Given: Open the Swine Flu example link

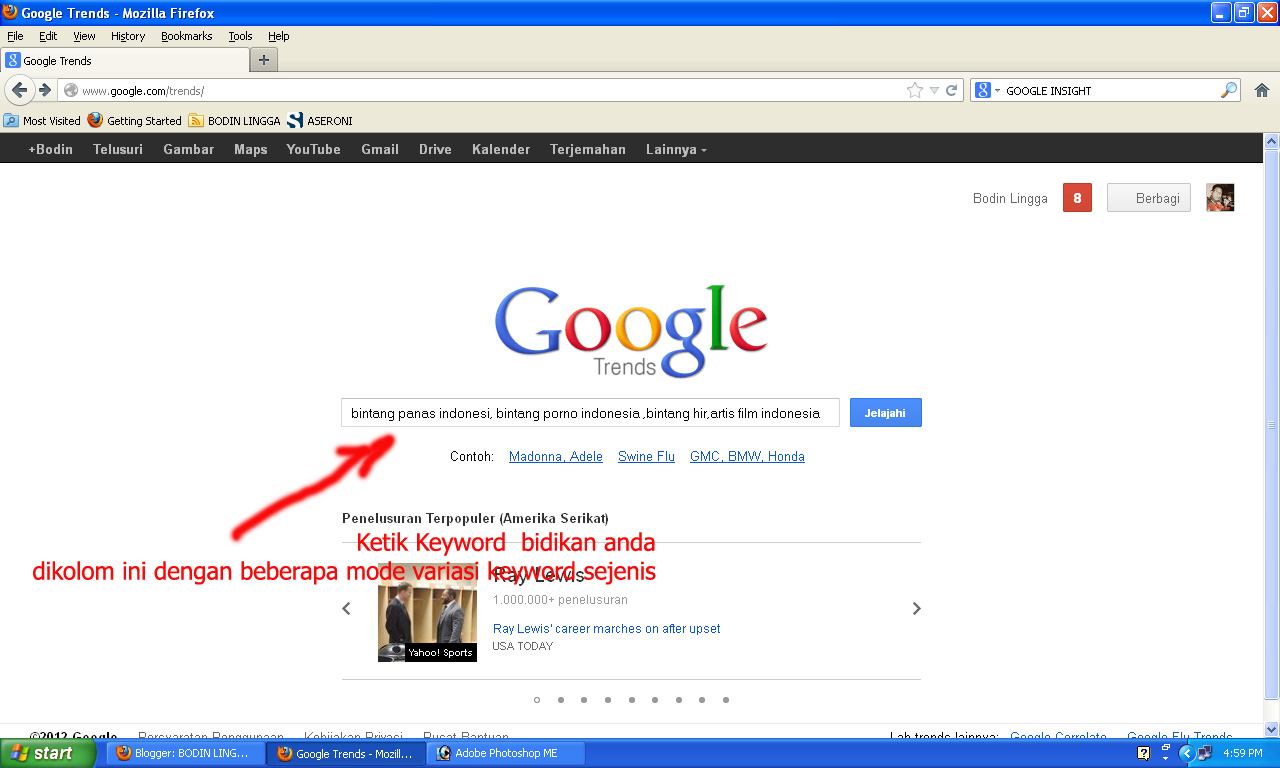Looking at the screenshot, I should 646,456.
